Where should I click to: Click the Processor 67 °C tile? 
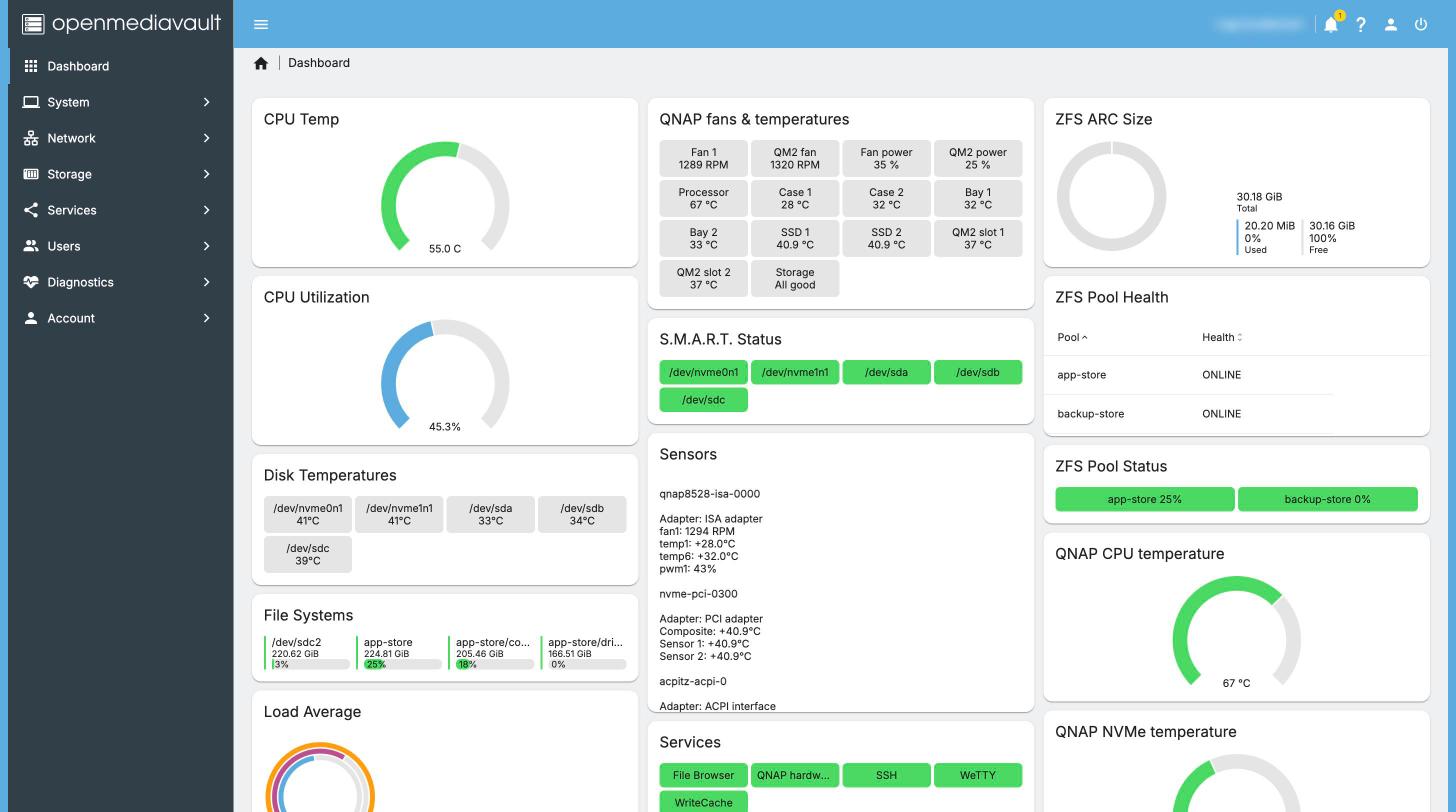[704, 198]
